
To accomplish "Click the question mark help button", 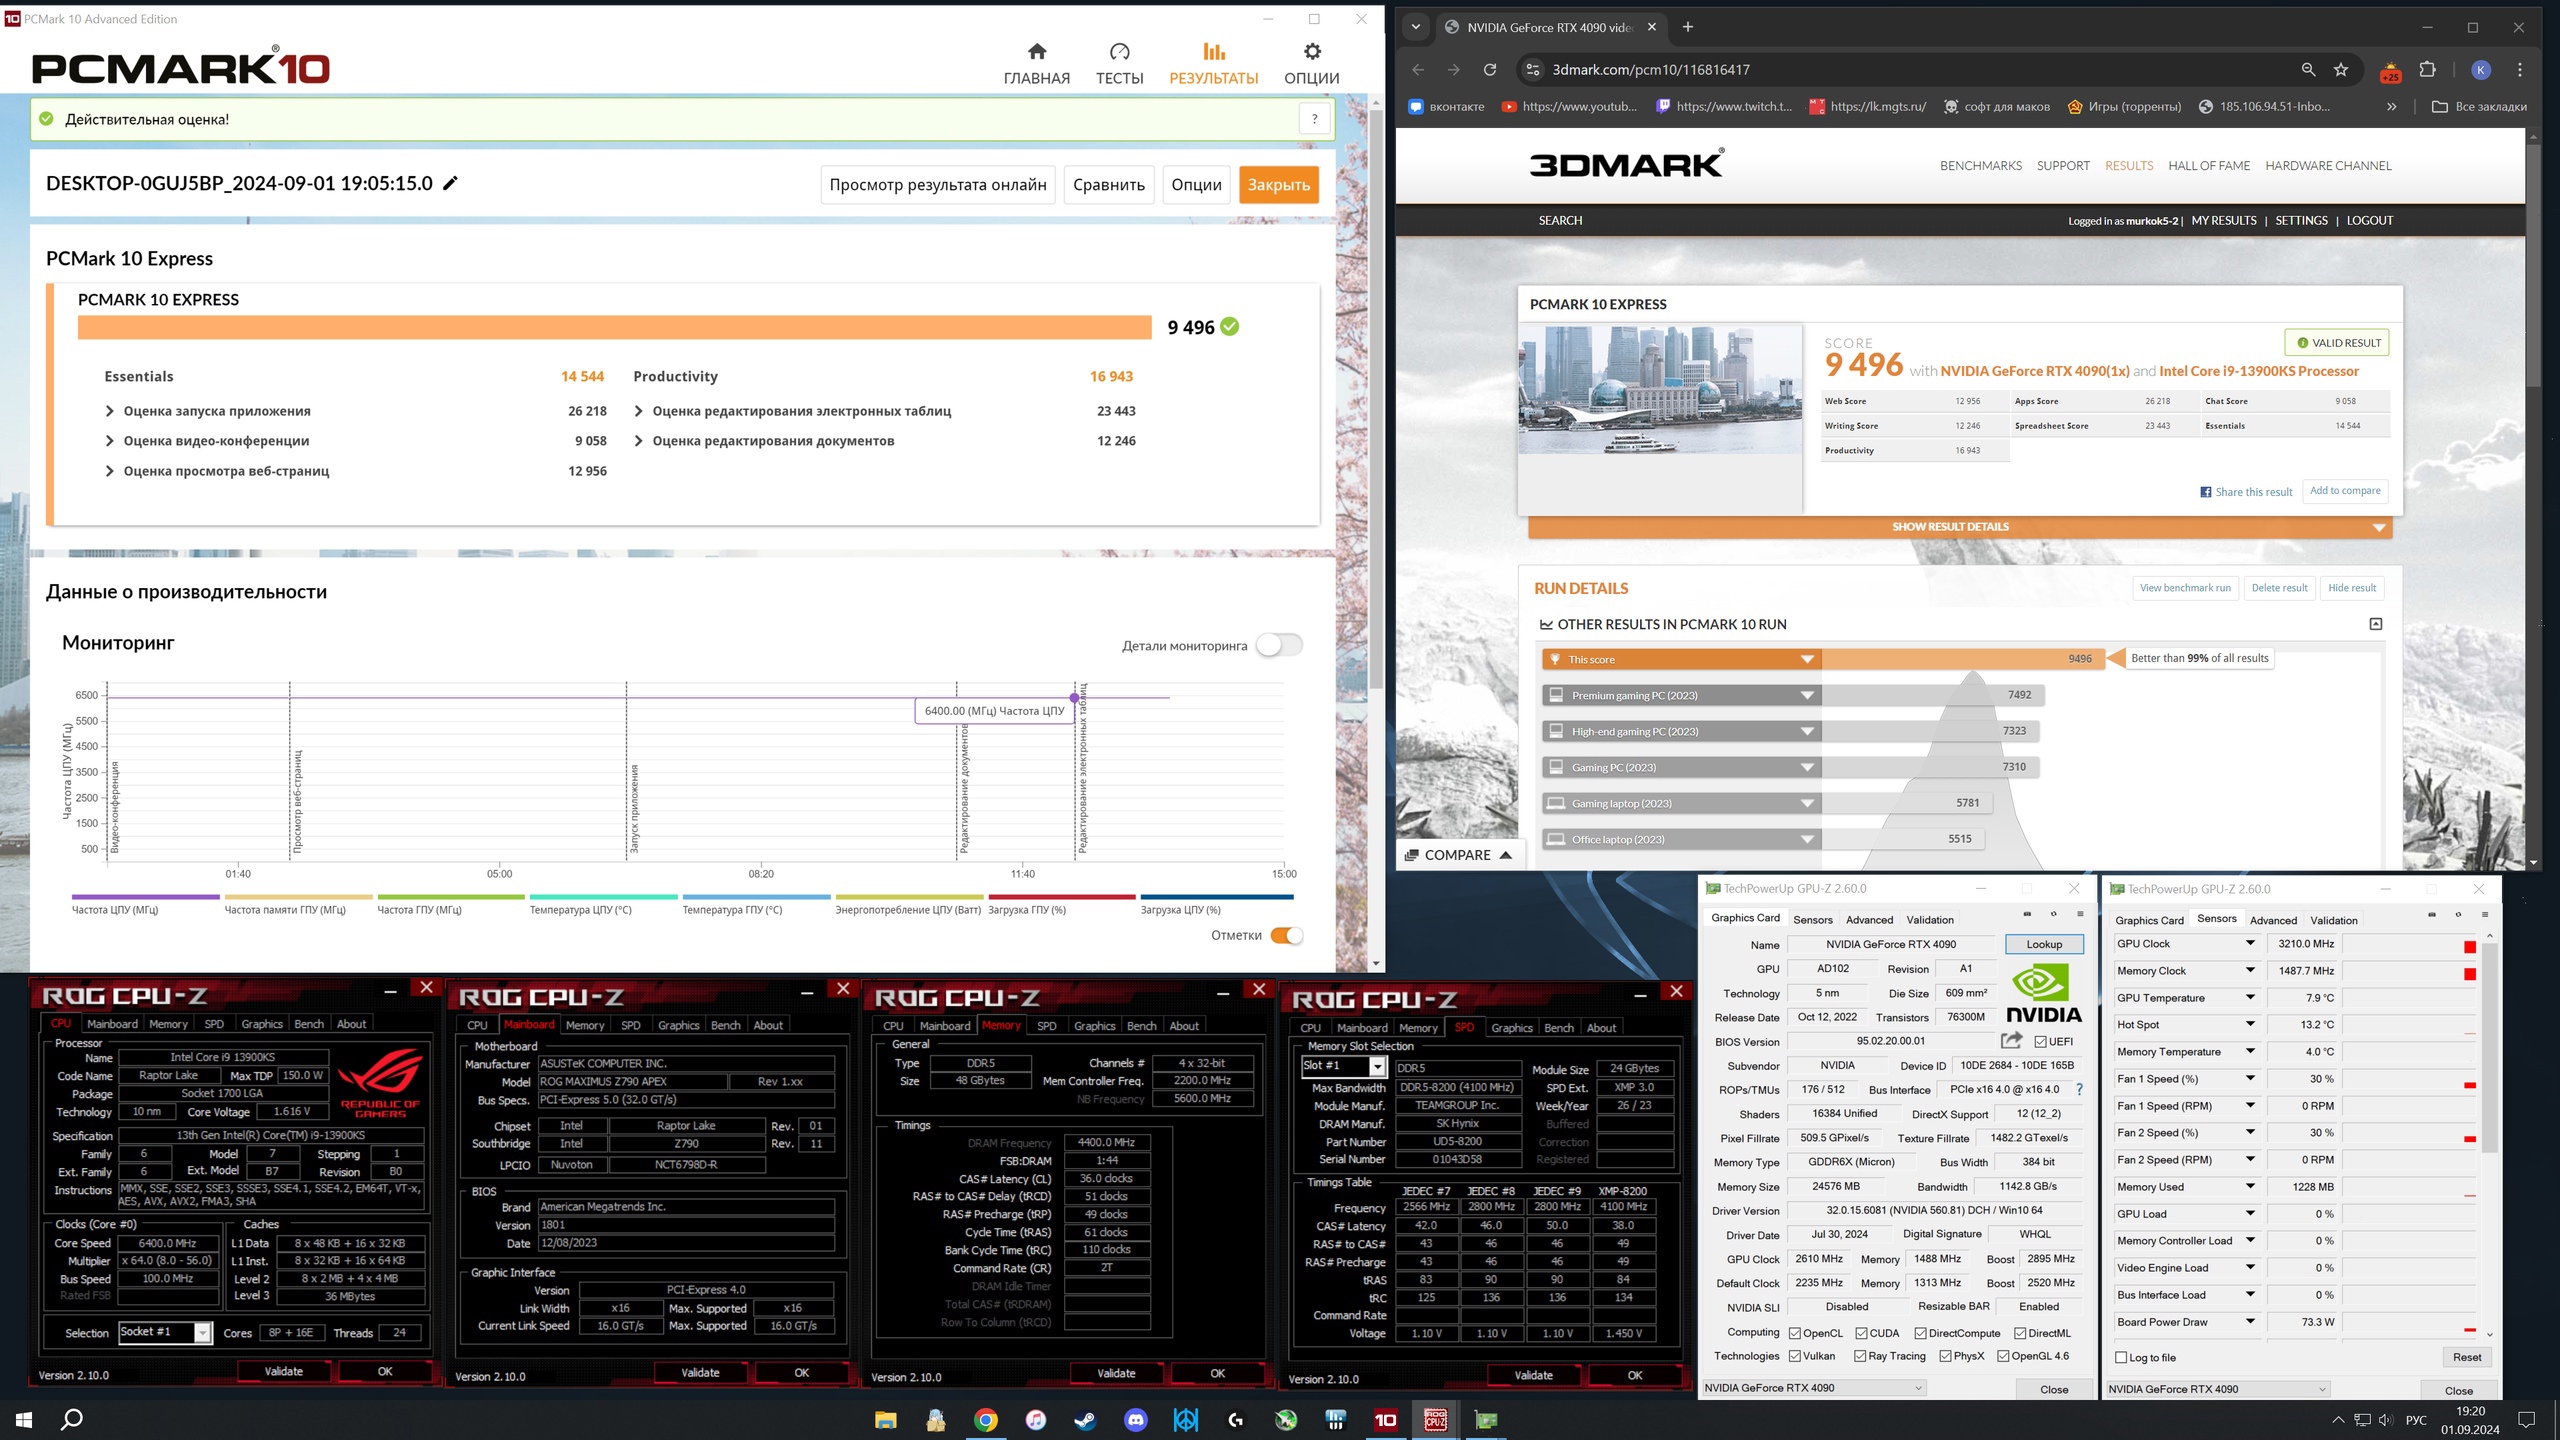I will (1315, 119).
